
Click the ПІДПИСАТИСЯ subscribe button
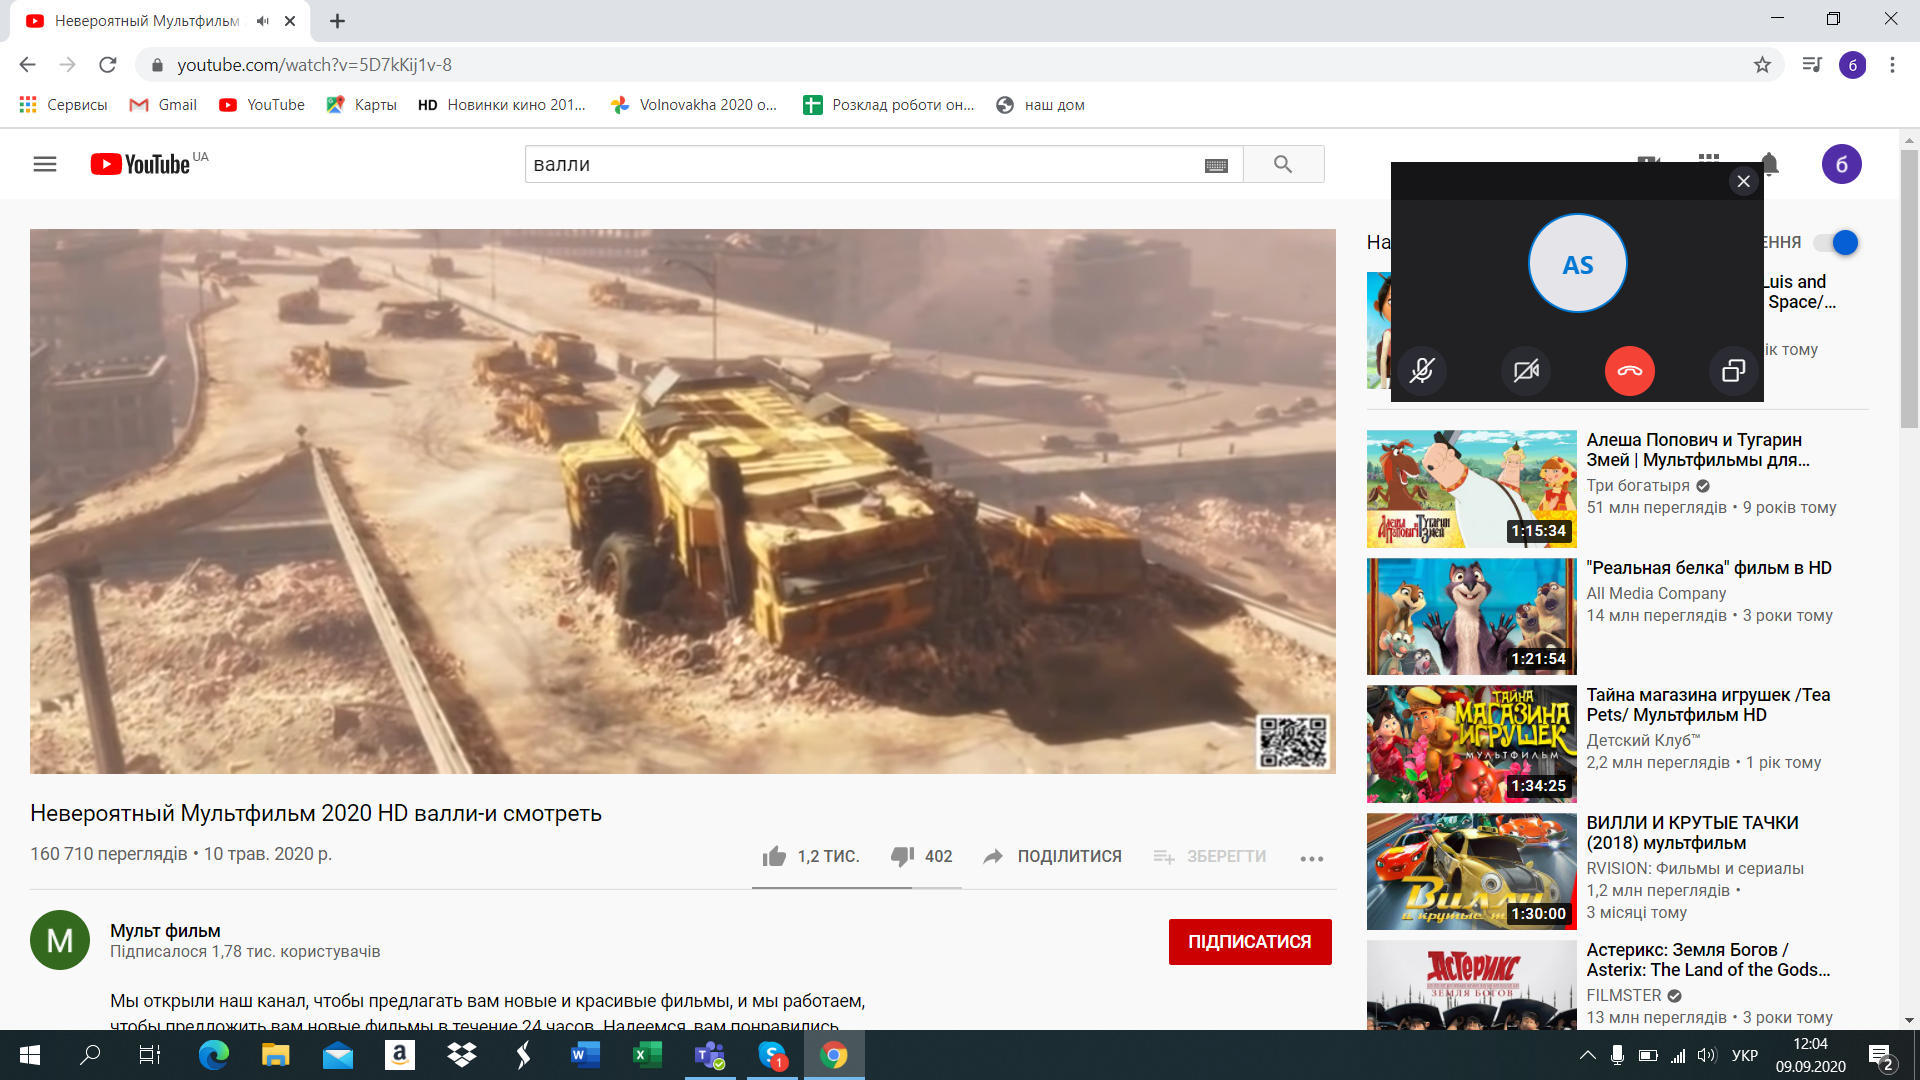tap(1250, 942)
